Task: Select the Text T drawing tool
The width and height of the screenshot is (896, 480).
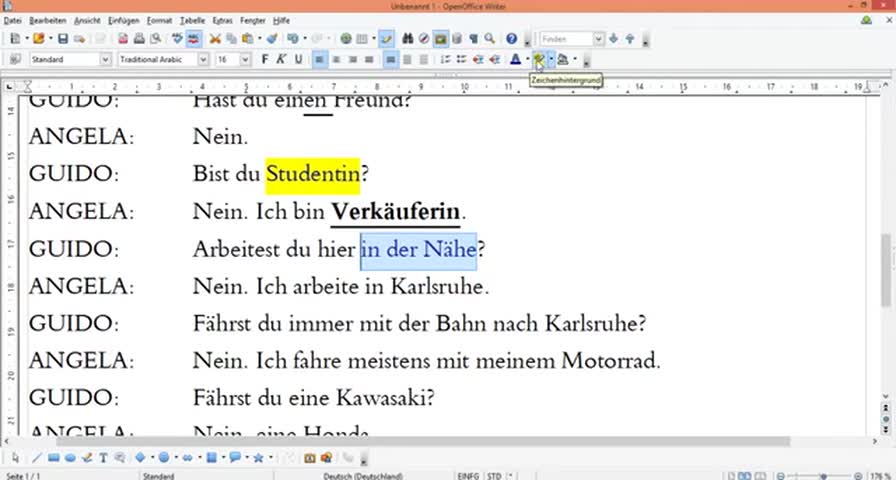Action: pos(103,458)
